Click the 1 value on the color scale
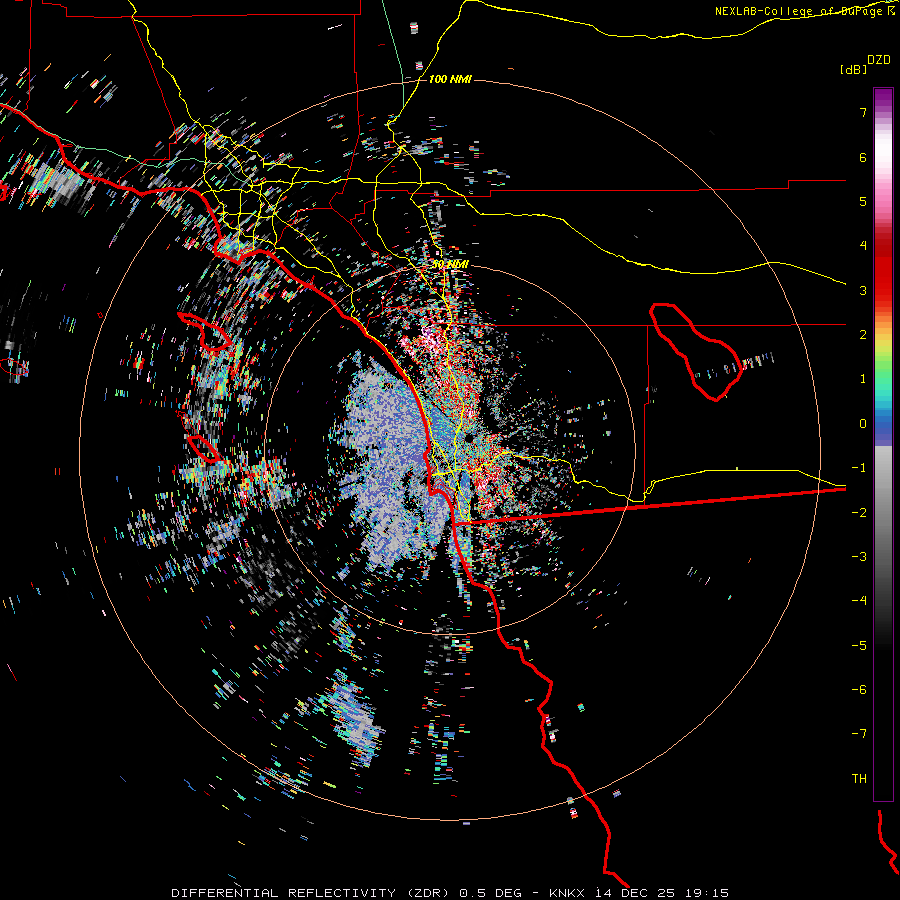 click(863, 379)
